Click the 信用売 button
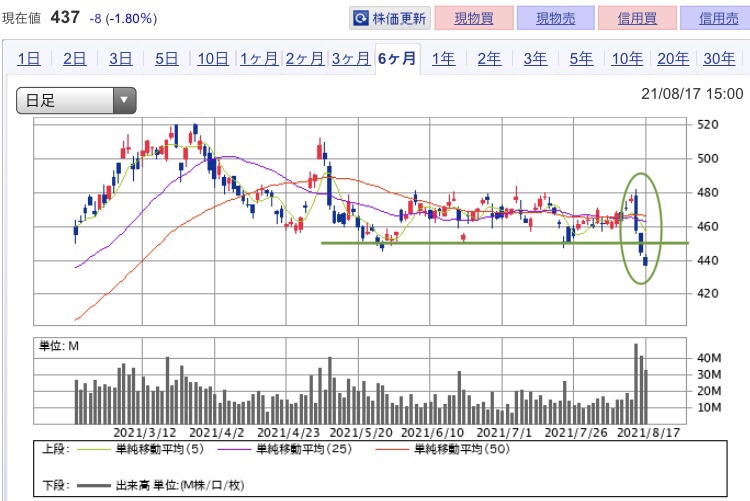 712,18
